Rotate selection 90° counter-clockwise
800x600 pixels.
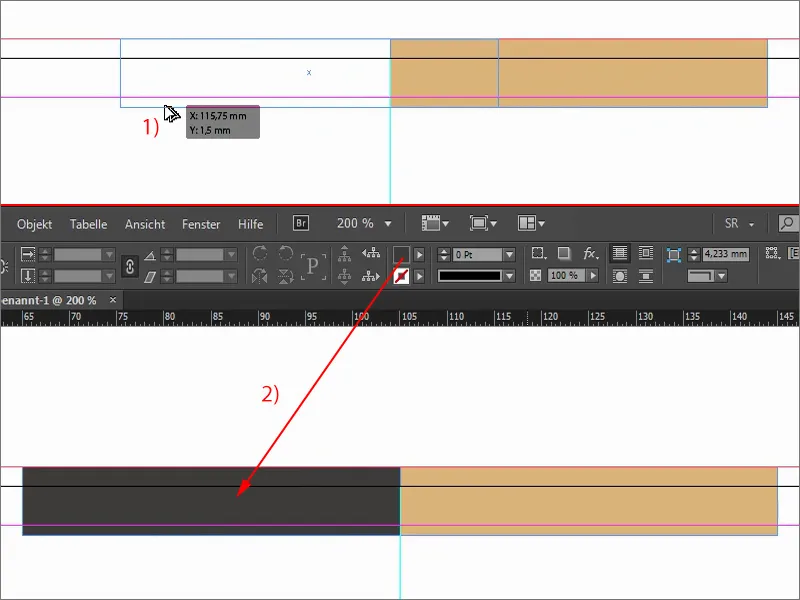point(286,253)
